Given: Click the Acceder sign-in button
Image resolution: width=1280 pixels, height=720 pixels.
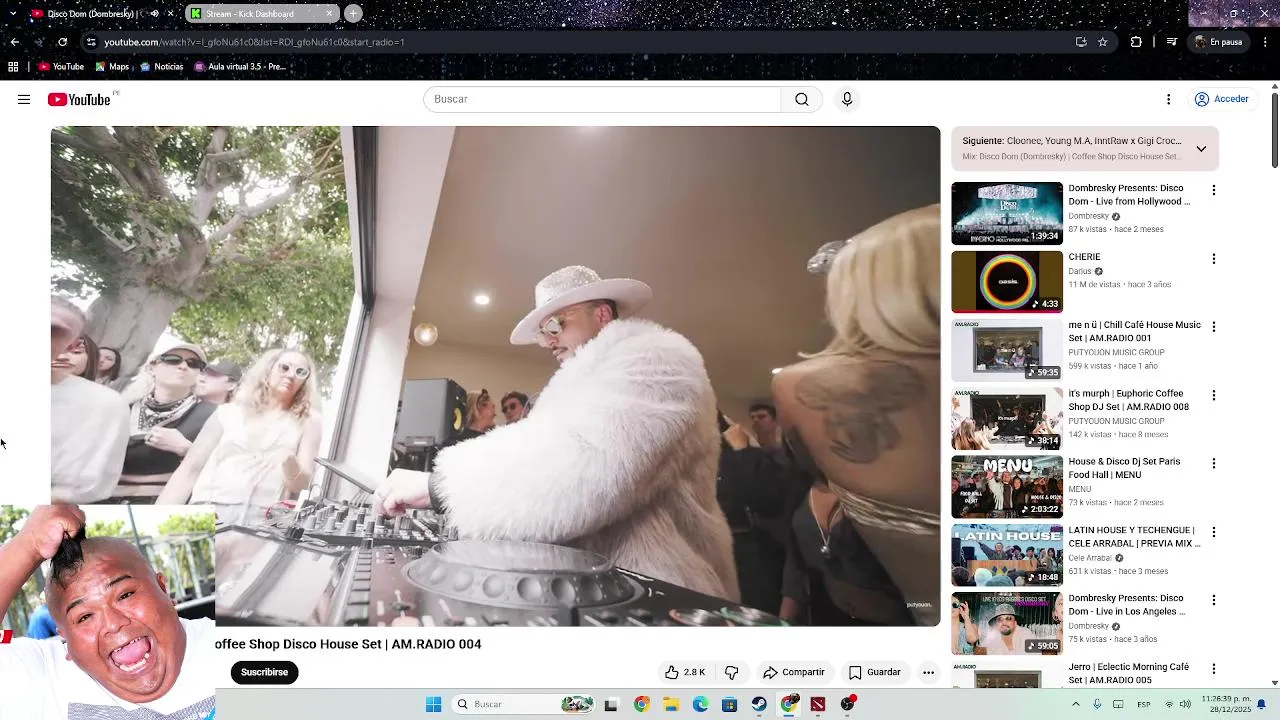Looking at the screenshot, I should coord(1221,99).
